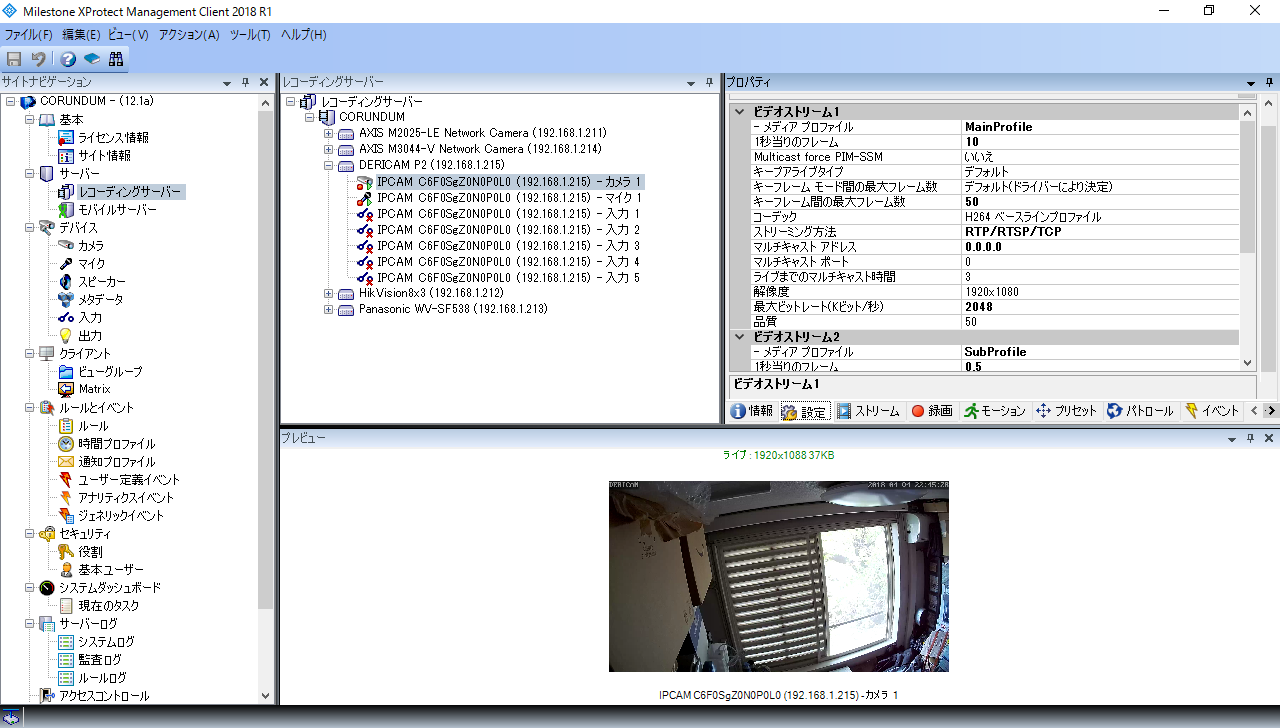Switch to the ストリーム tab

click(868, 411)
